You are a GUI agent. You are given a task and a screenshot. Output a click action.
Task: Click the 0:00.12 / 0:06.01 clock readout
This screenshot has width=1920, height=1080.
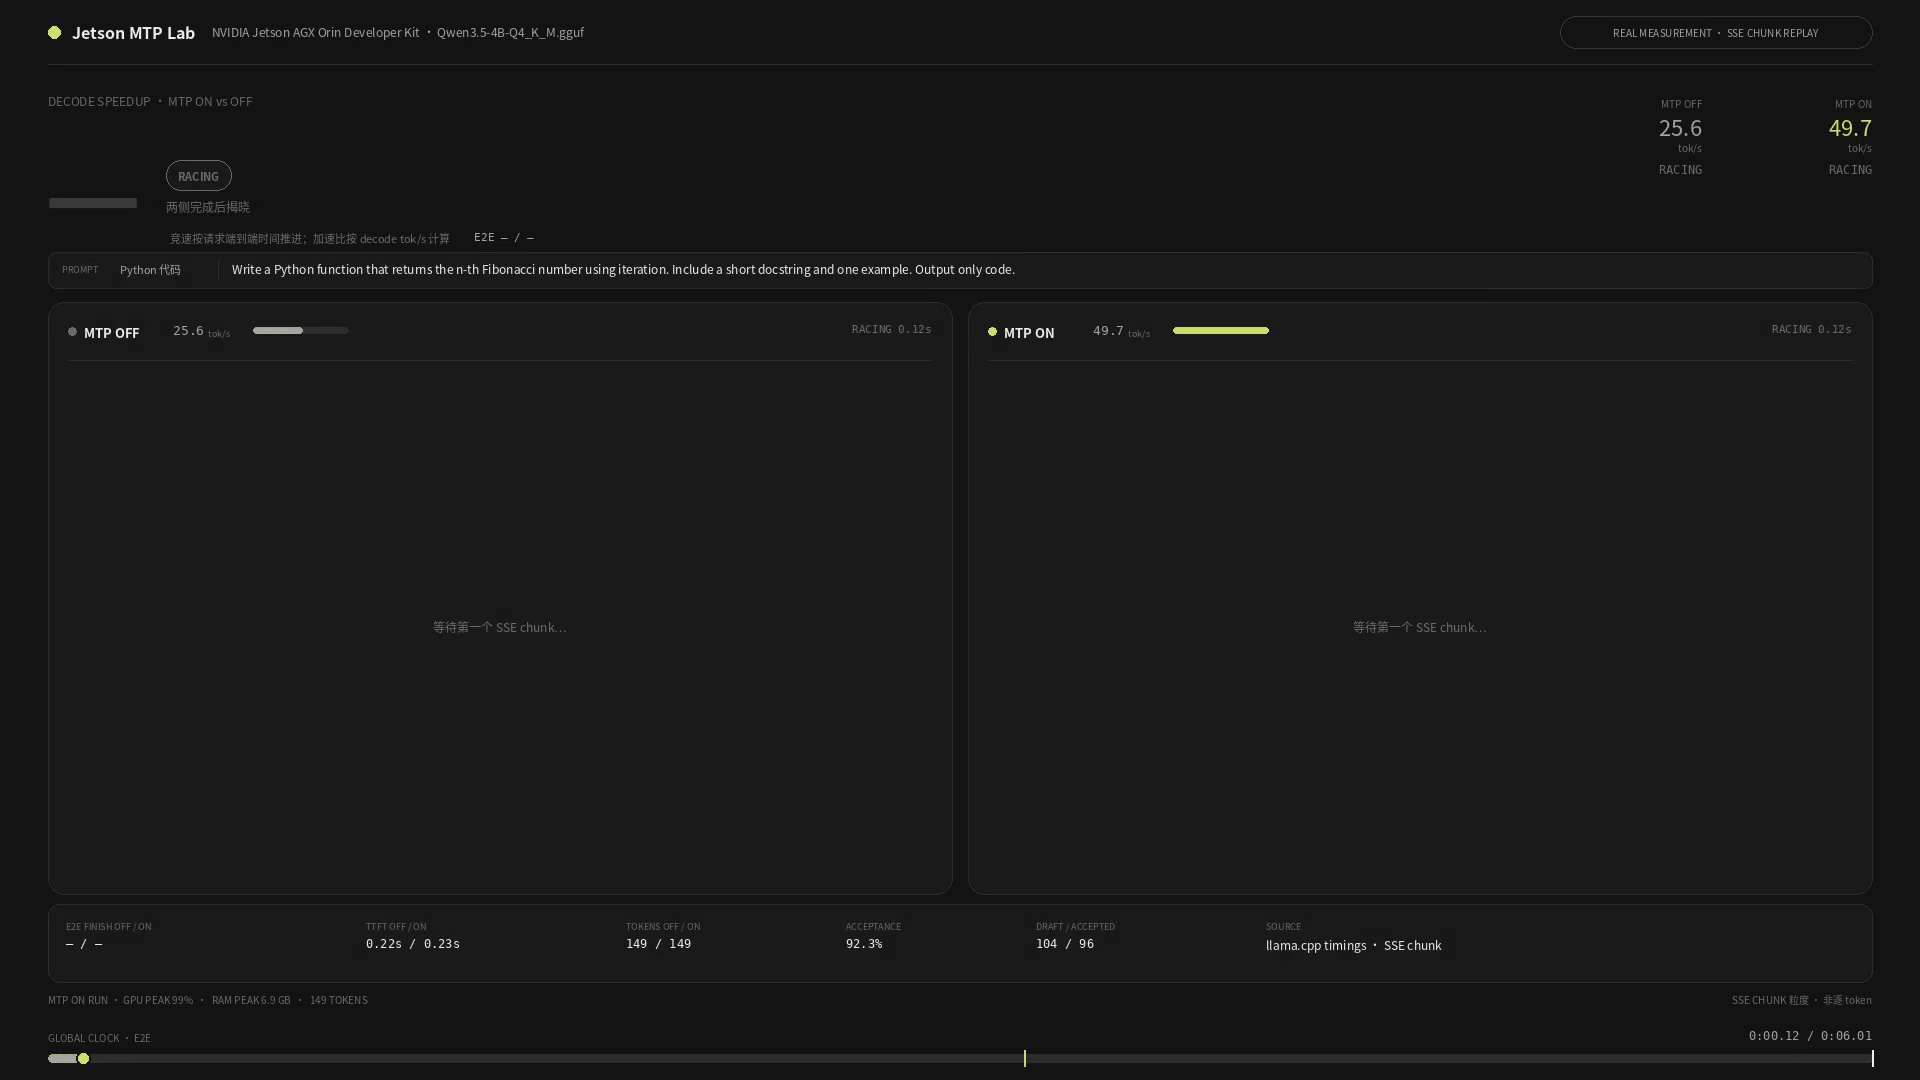click(x=1810, y=1036)
